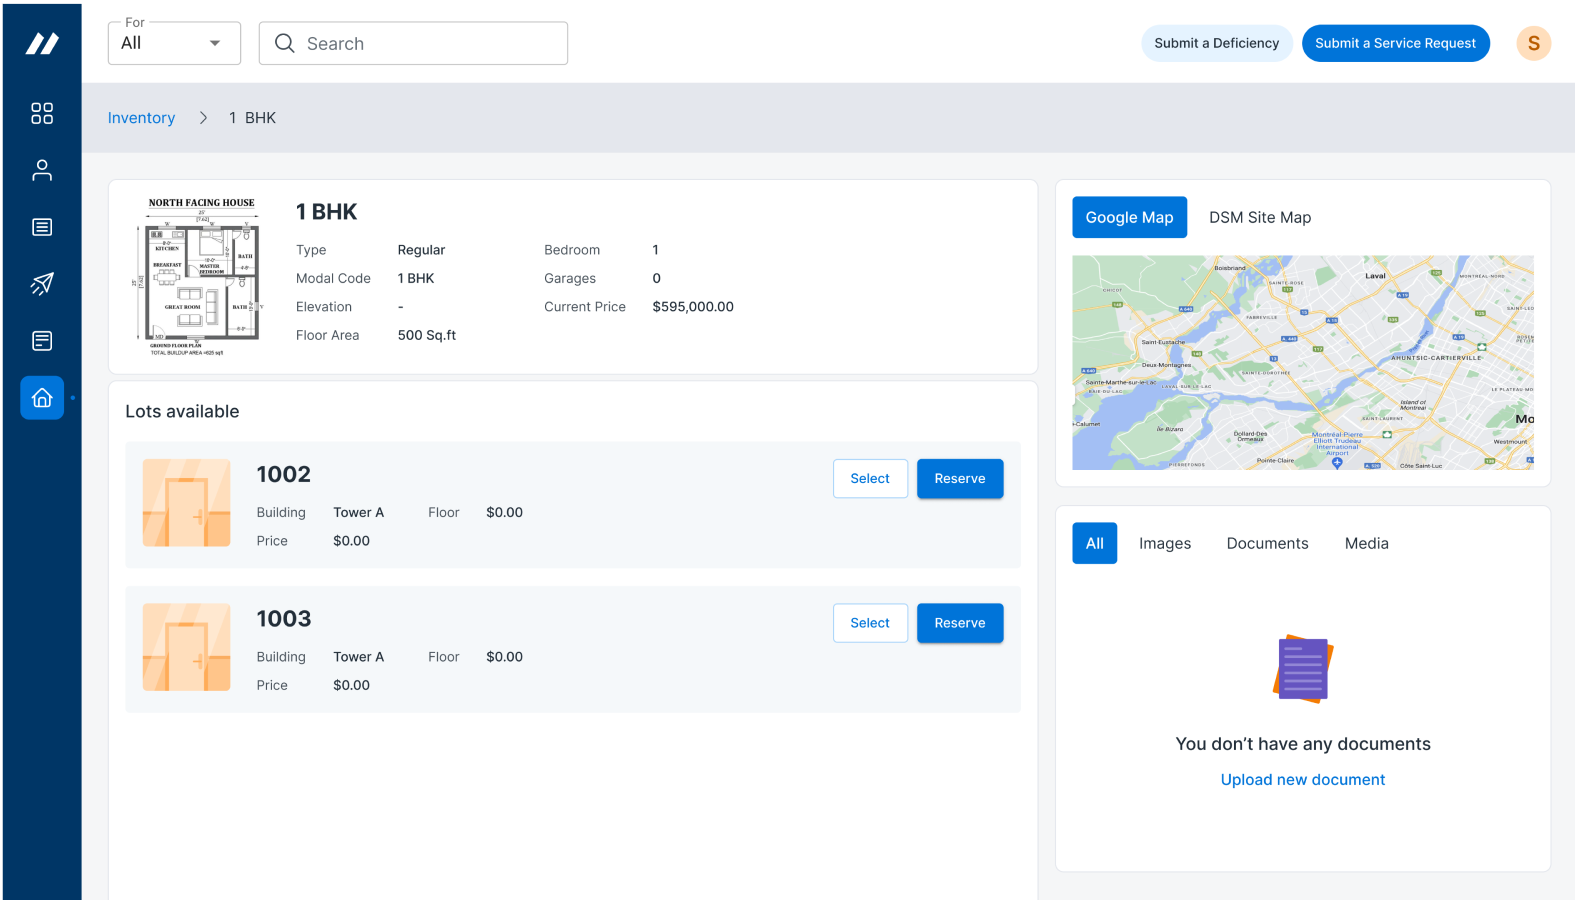Open the home inventory sidebar icon

pos(42,398)
